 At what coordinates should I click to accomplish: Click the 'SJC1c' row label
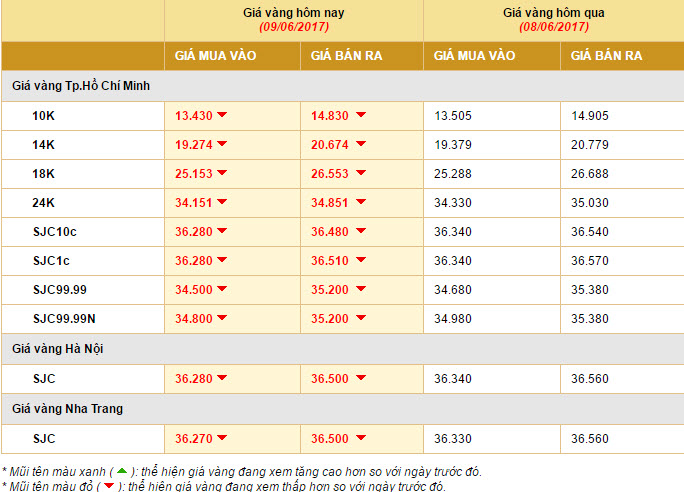click(51, 261)
